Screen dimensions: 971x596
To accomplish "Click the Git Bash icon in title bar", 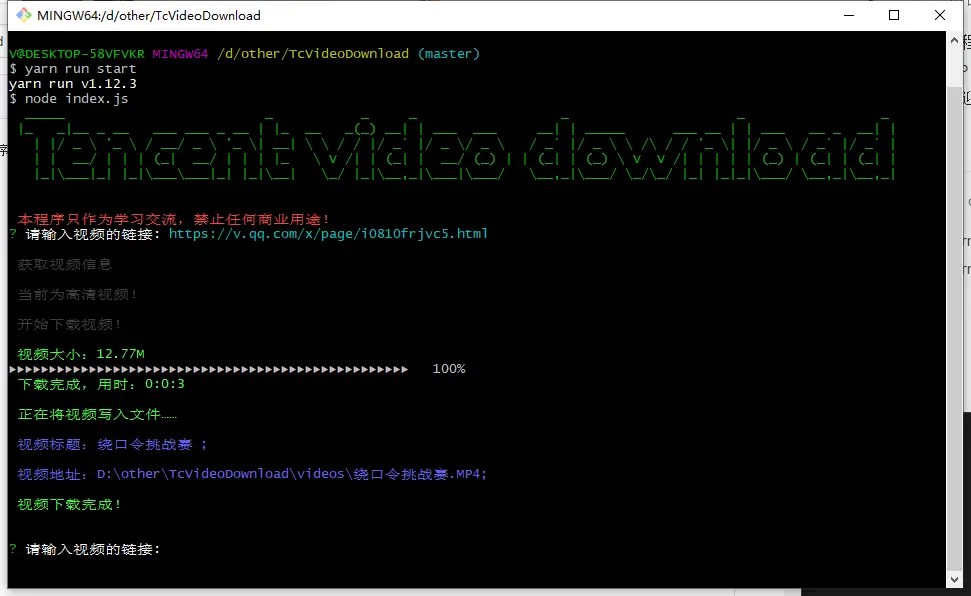I will [x=24, y=15].
